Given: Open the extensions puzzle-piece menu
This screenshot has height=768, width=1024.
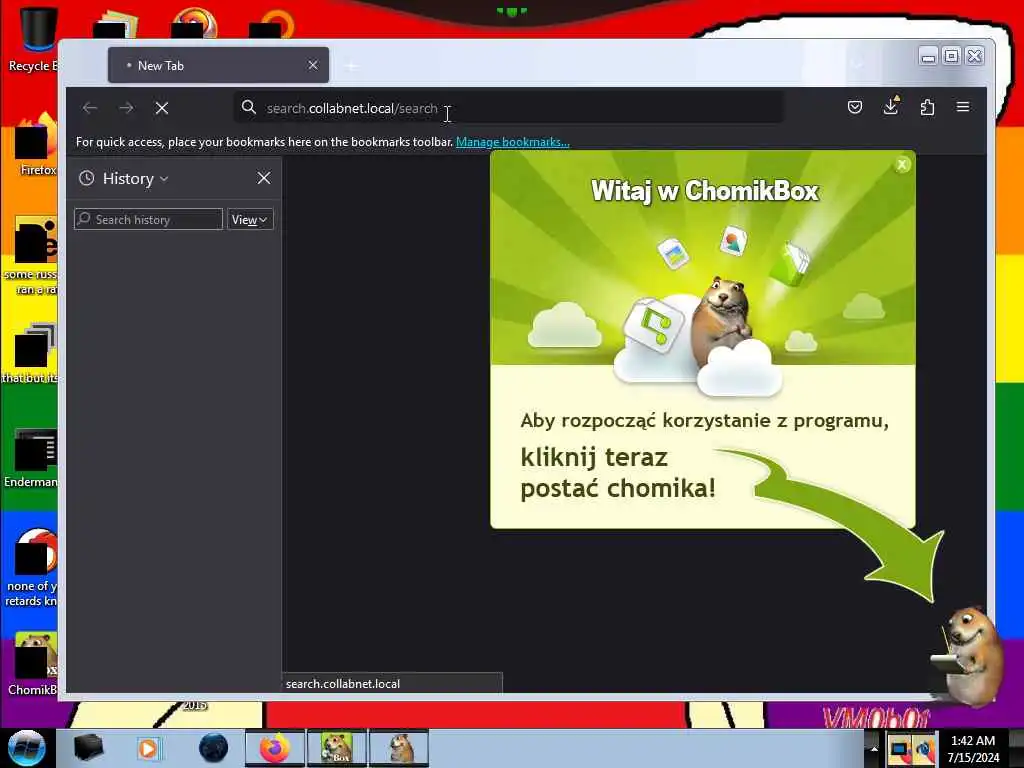Looking at the screenshot, I should coord(927,107).
